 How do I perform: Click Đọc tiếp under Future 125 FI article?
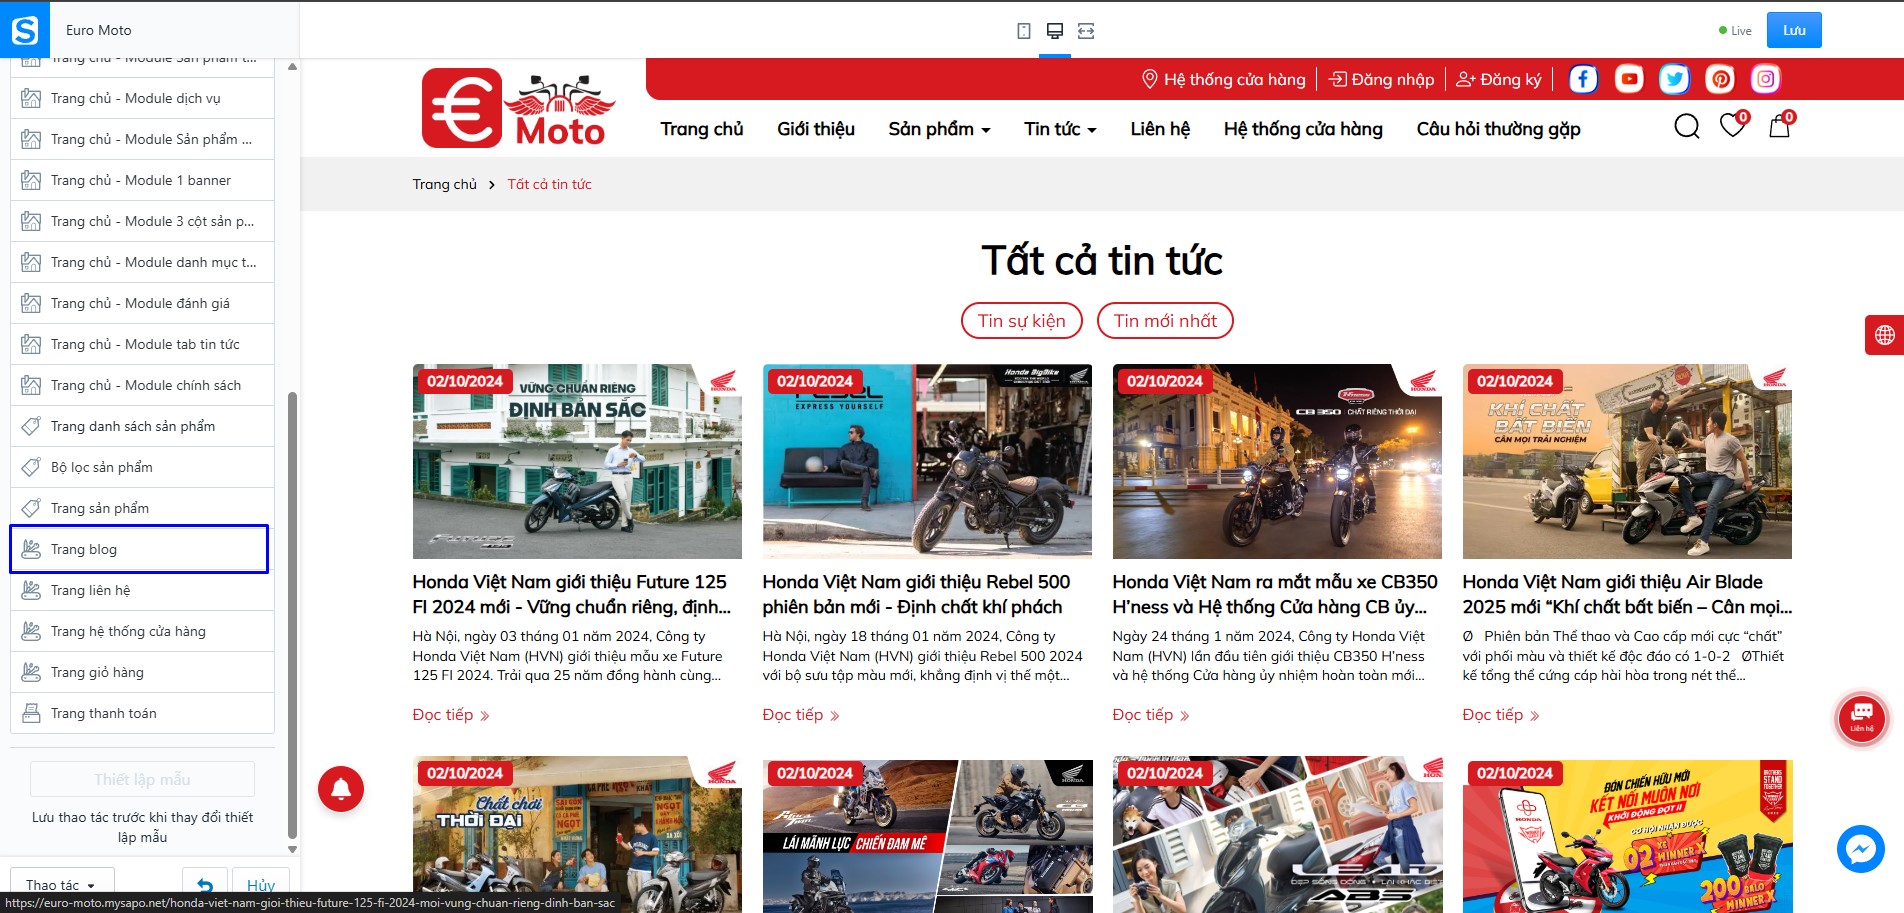451,715
